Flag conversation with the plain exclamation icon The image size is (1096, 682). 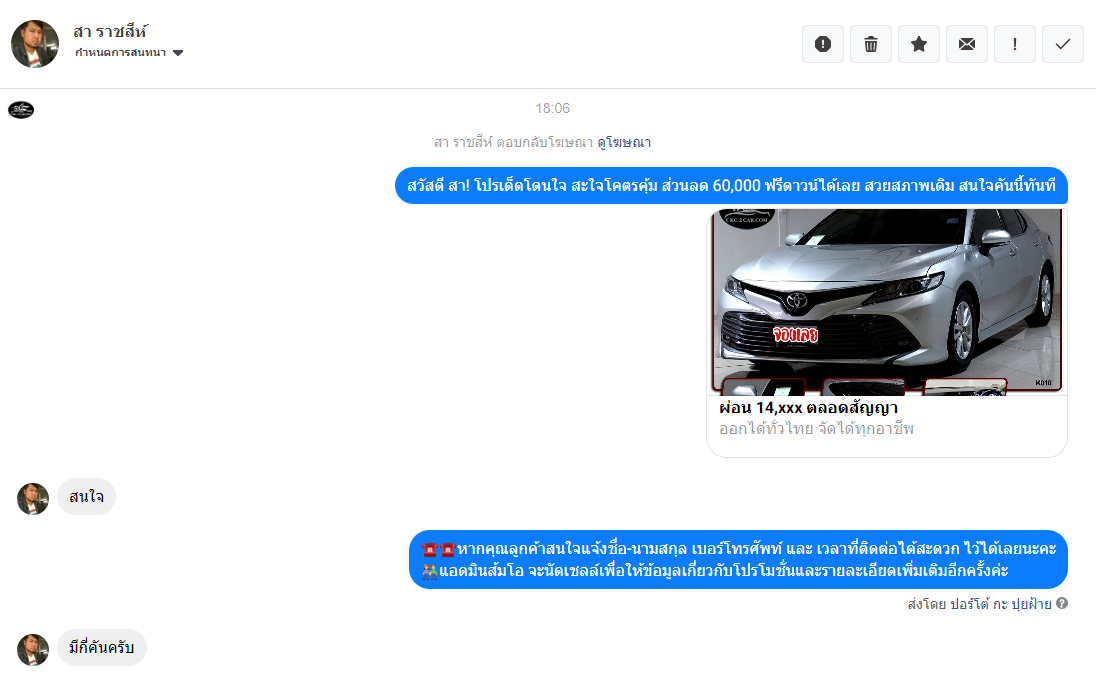click(1015, 44)
